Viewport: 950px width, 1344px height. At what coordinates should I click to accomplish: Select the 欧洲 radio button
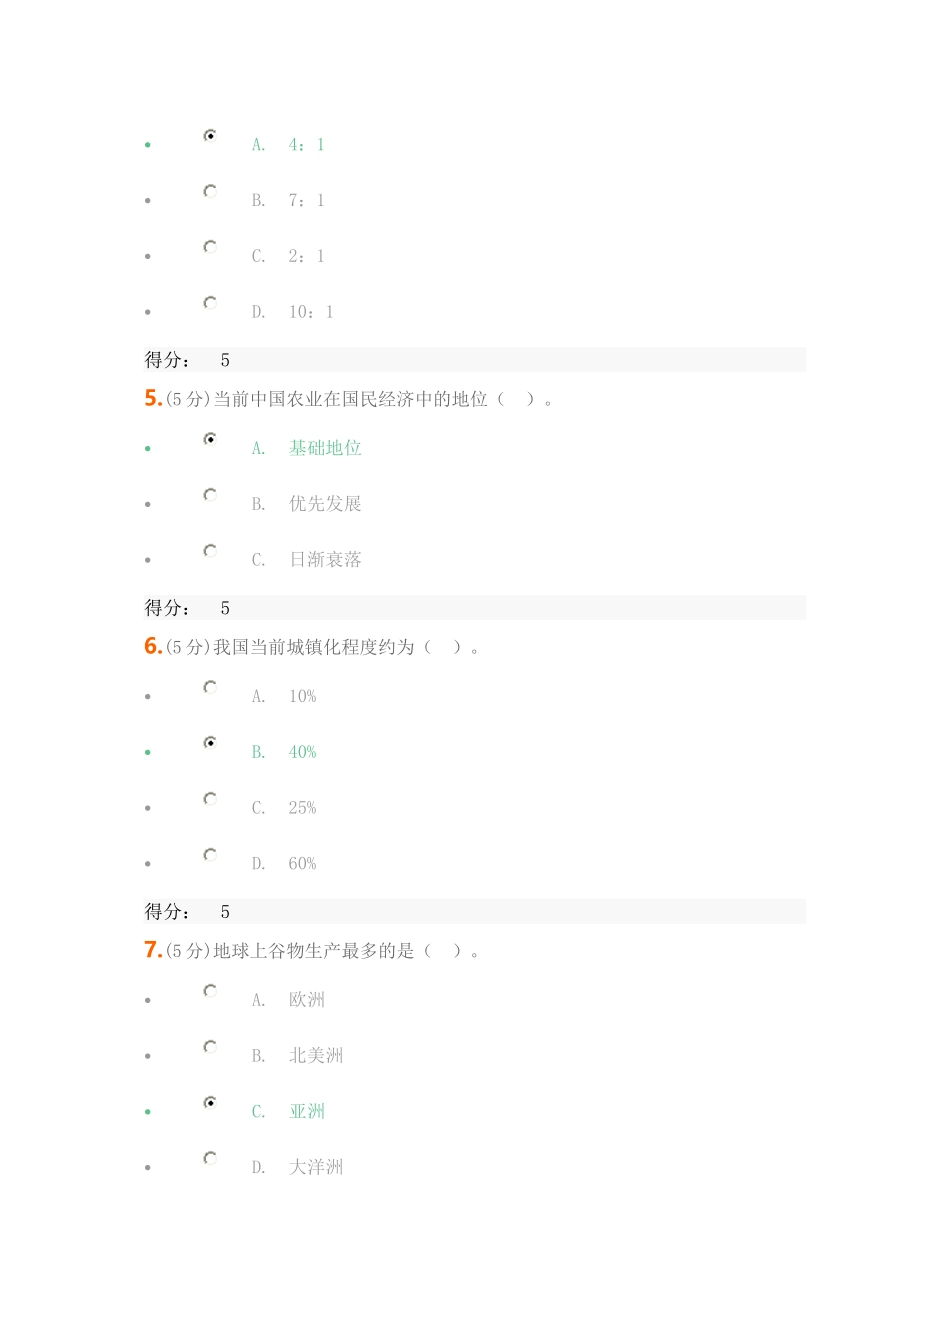(210, 991)
